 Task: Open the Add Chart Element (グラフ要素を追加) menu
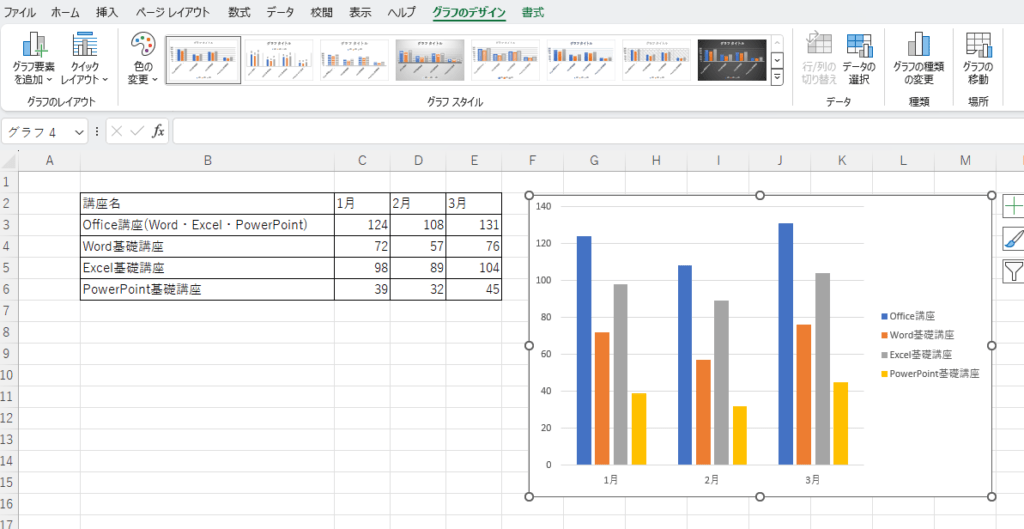tap(33, 59)
